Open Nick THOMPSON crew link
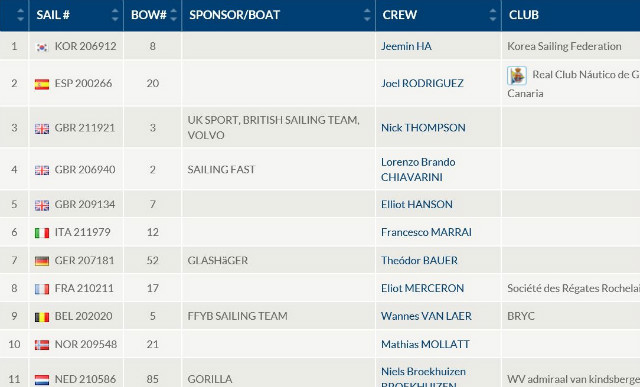 coord(423,128)
